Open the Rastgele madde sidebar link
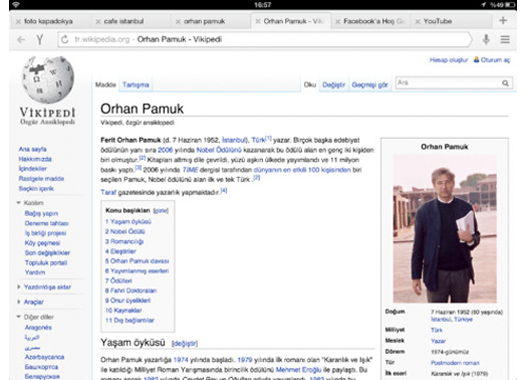The height and width of the screenshot is (380, 525). point(41,178)
